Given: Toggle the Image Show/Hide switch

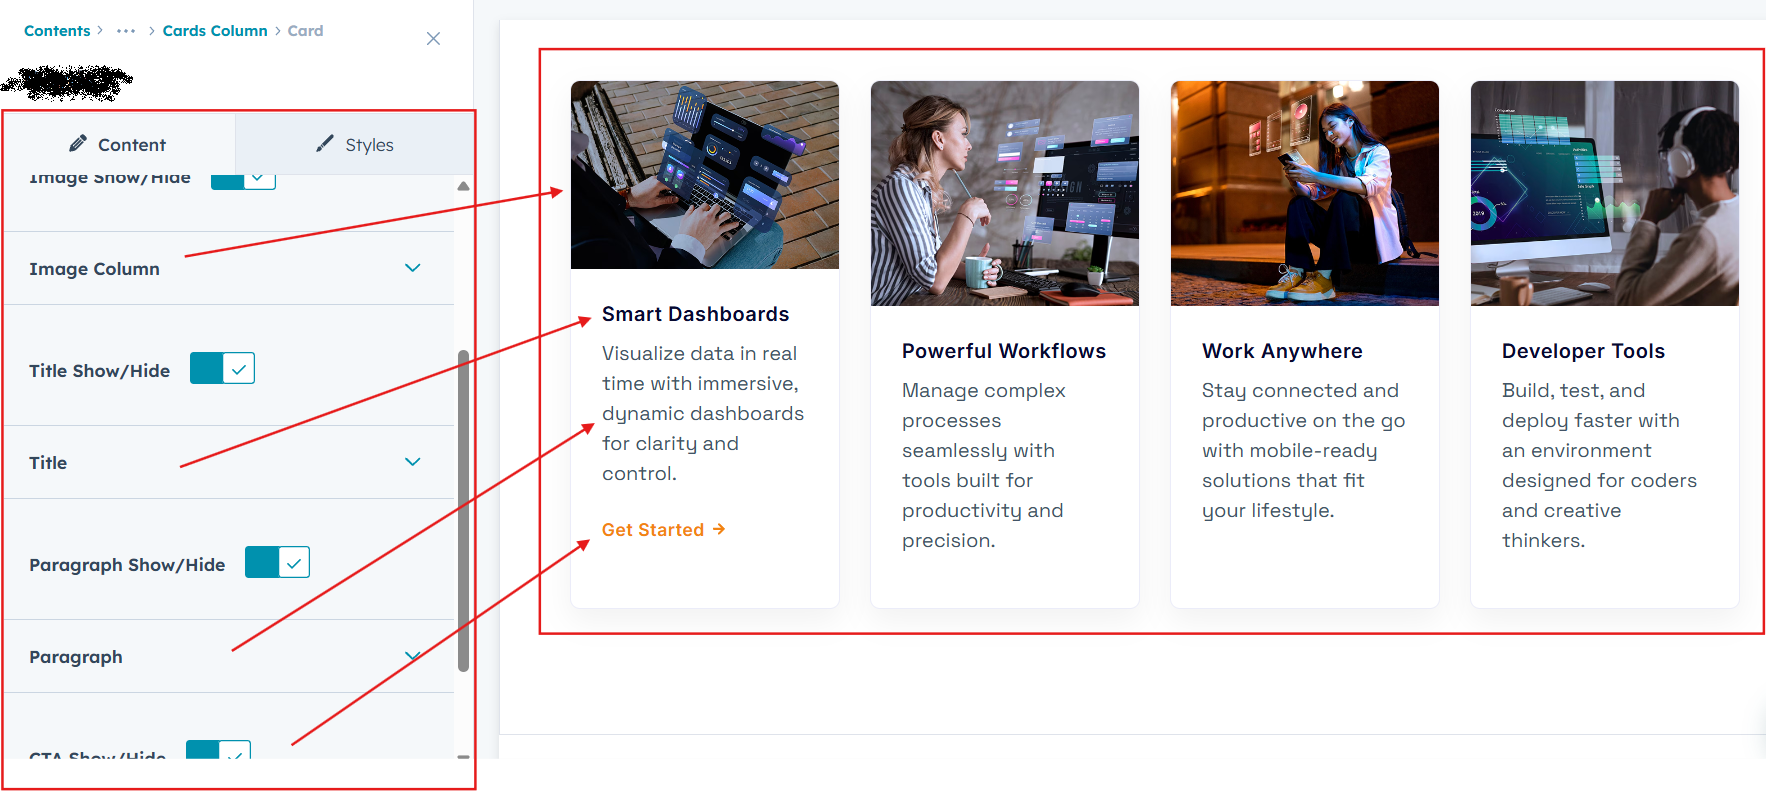Looking at the screenshot, I should click(243, 179).
